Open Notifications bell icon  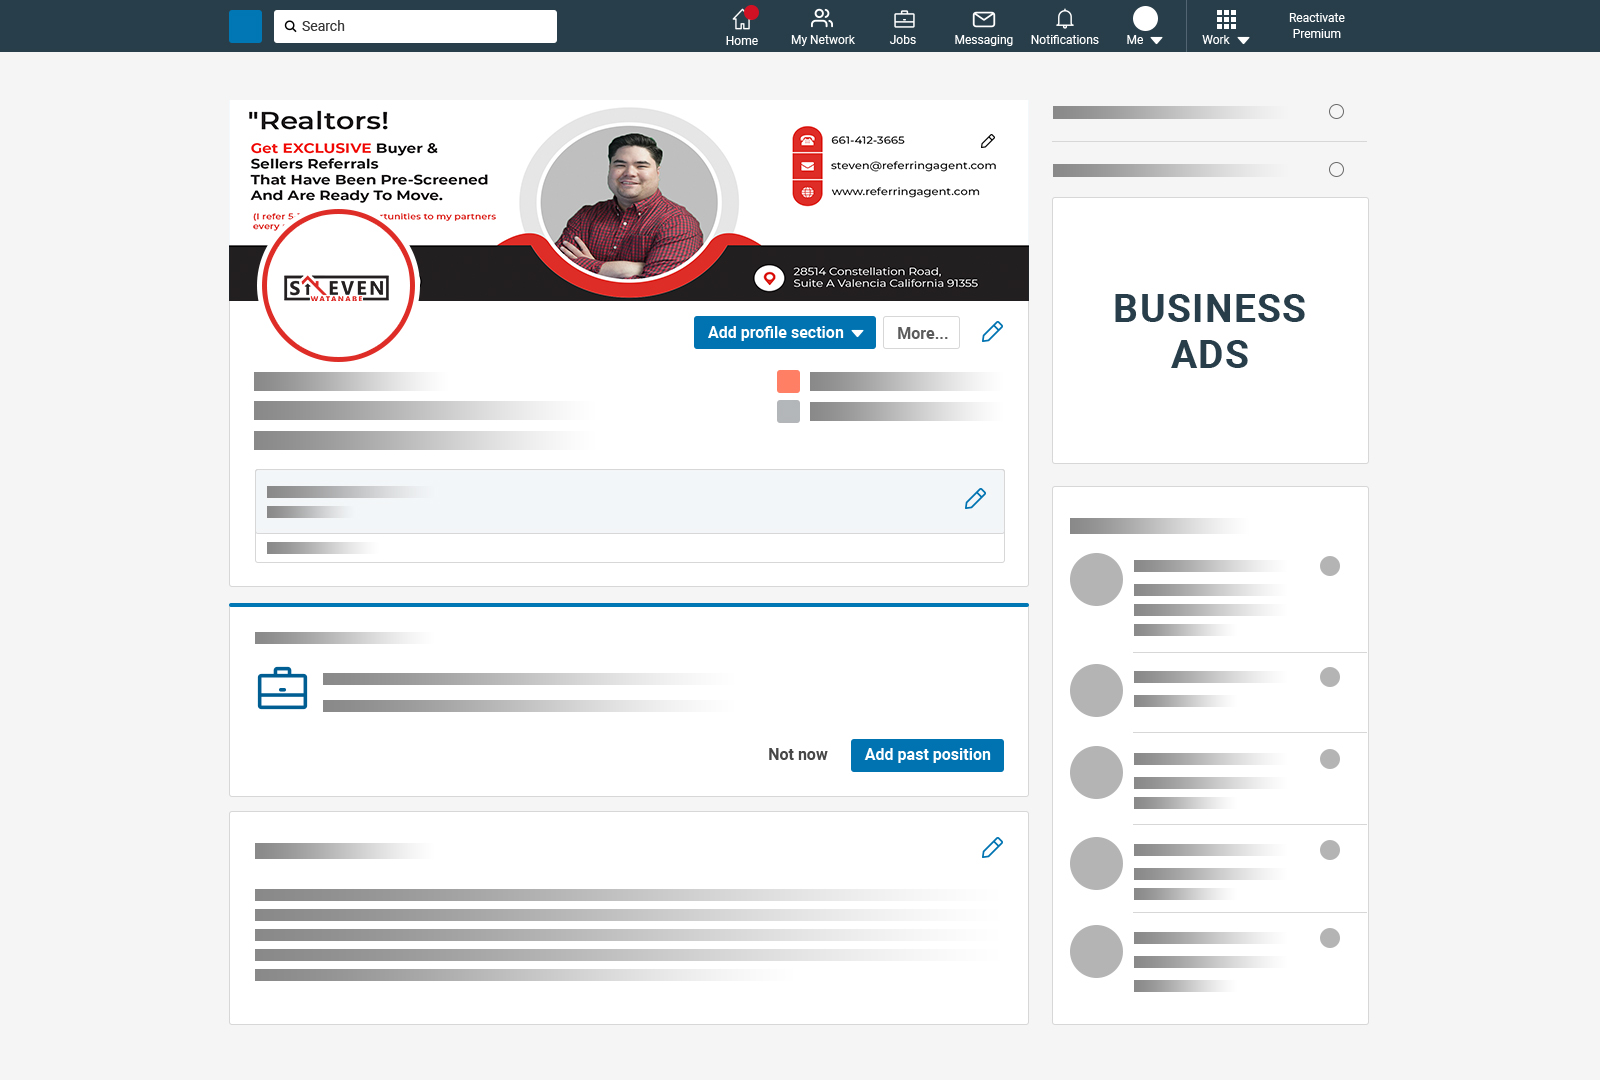[1065, 19]
